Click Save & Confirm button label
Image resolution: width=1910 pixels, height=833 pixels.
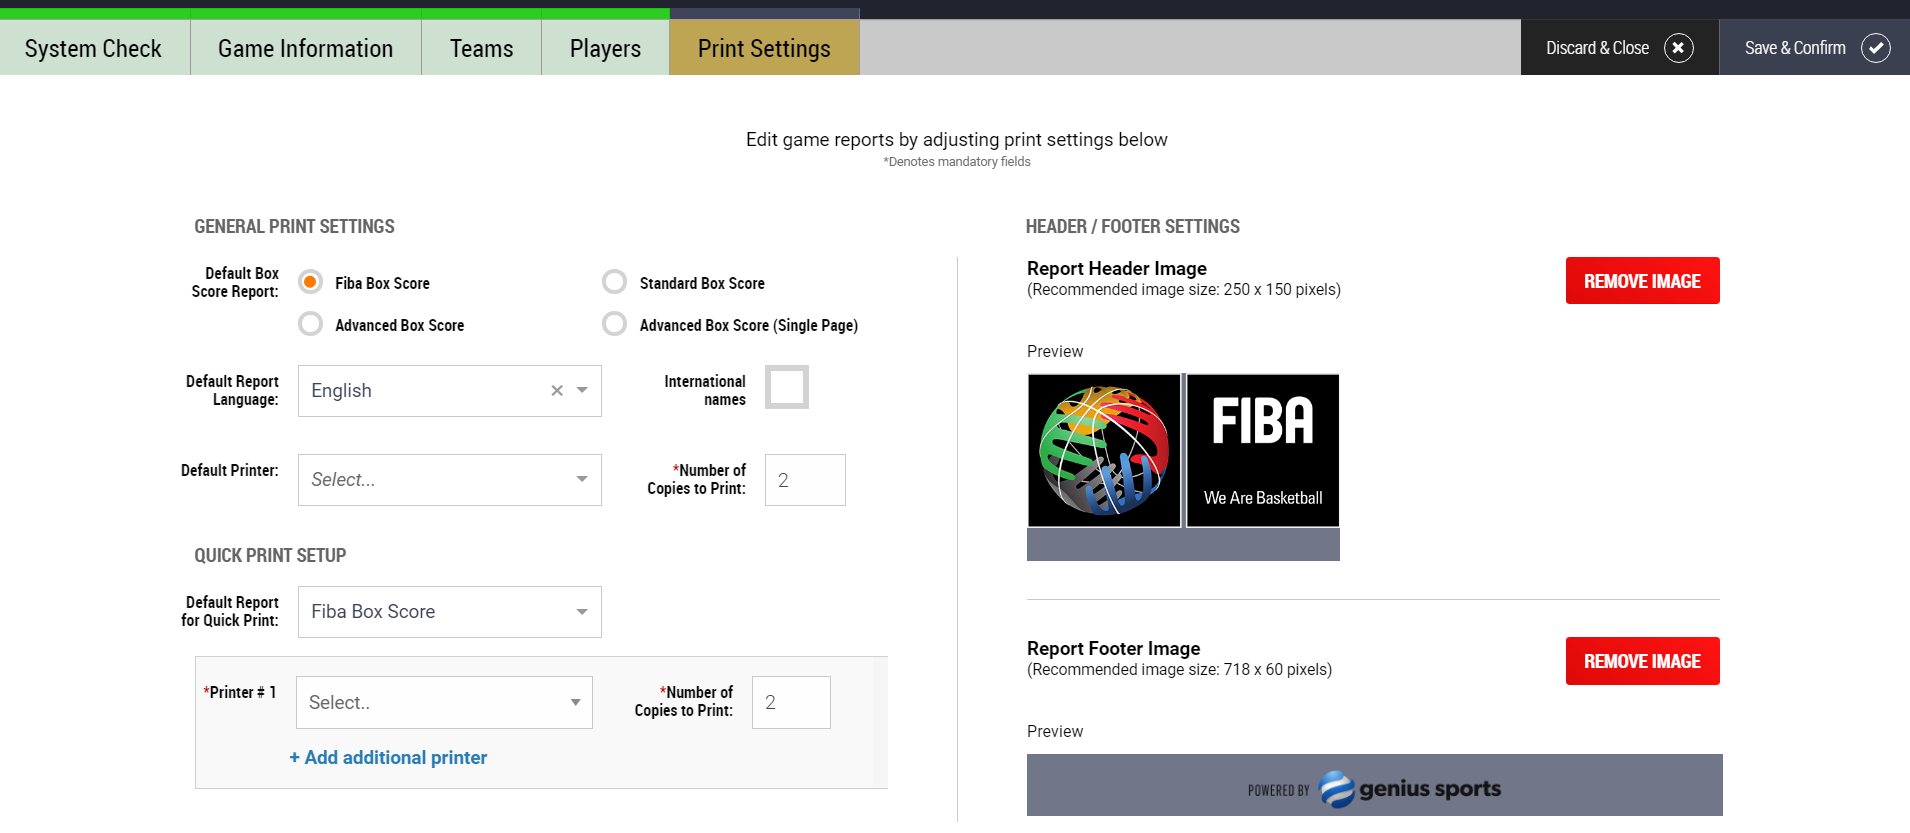pos(1795,48)
